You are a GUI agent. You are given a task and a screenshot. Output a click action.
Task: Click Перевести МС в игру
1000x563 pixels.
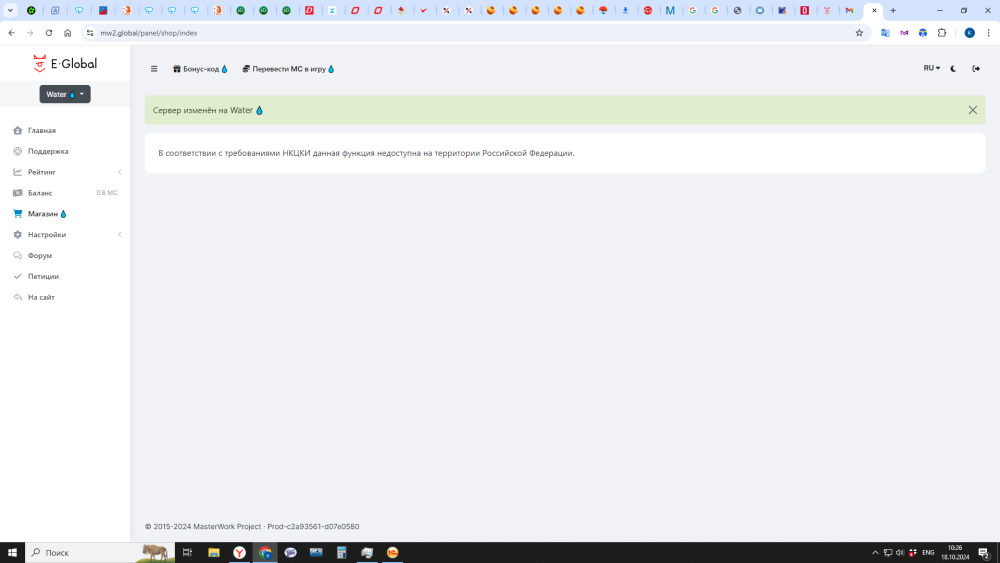click(288, 69)
